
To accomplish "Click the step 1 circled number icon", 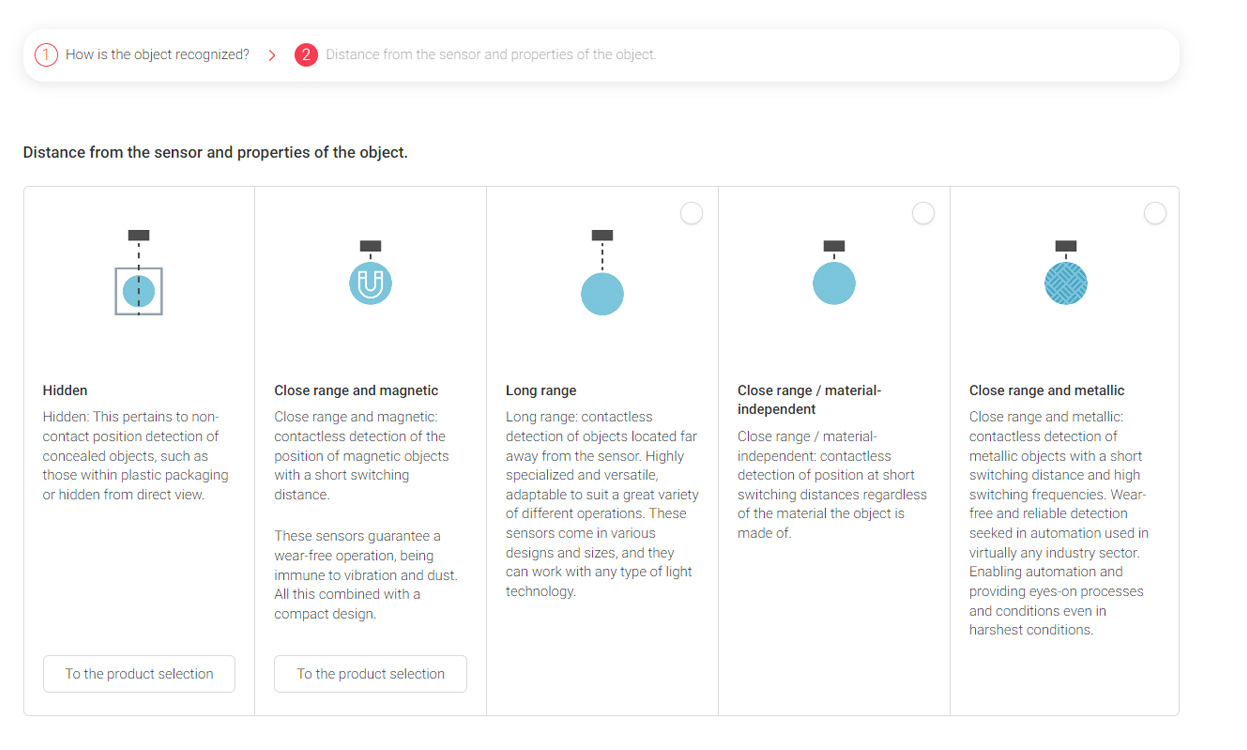I will (46, 55).
